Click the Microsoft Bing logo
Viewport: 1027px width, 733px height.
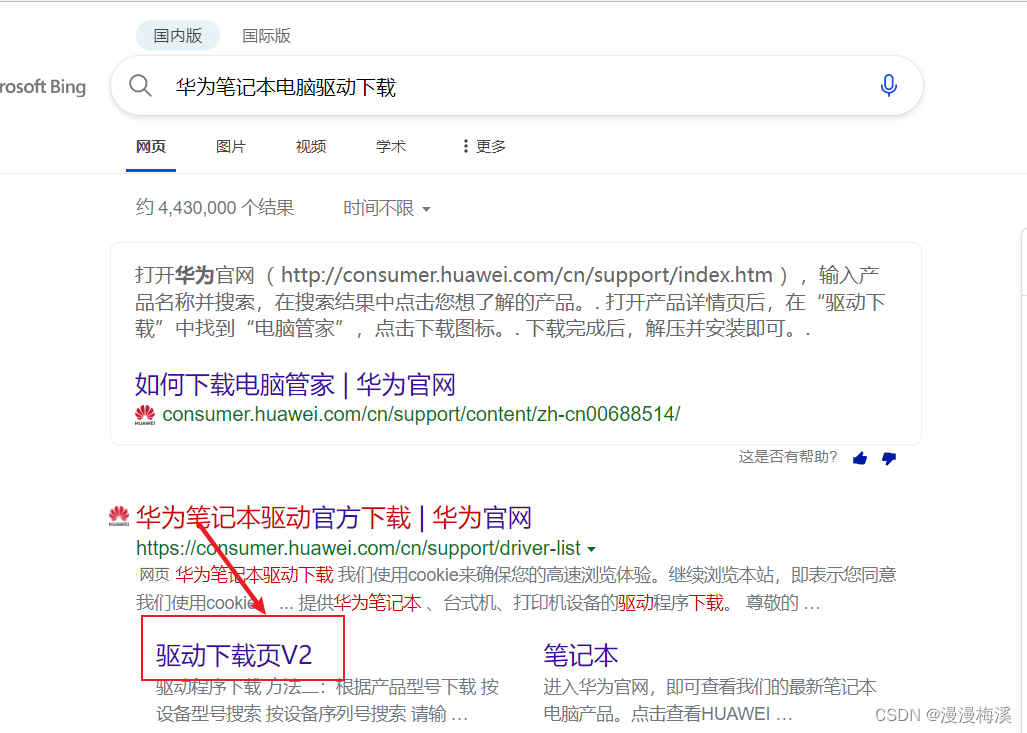click(43, 86)
